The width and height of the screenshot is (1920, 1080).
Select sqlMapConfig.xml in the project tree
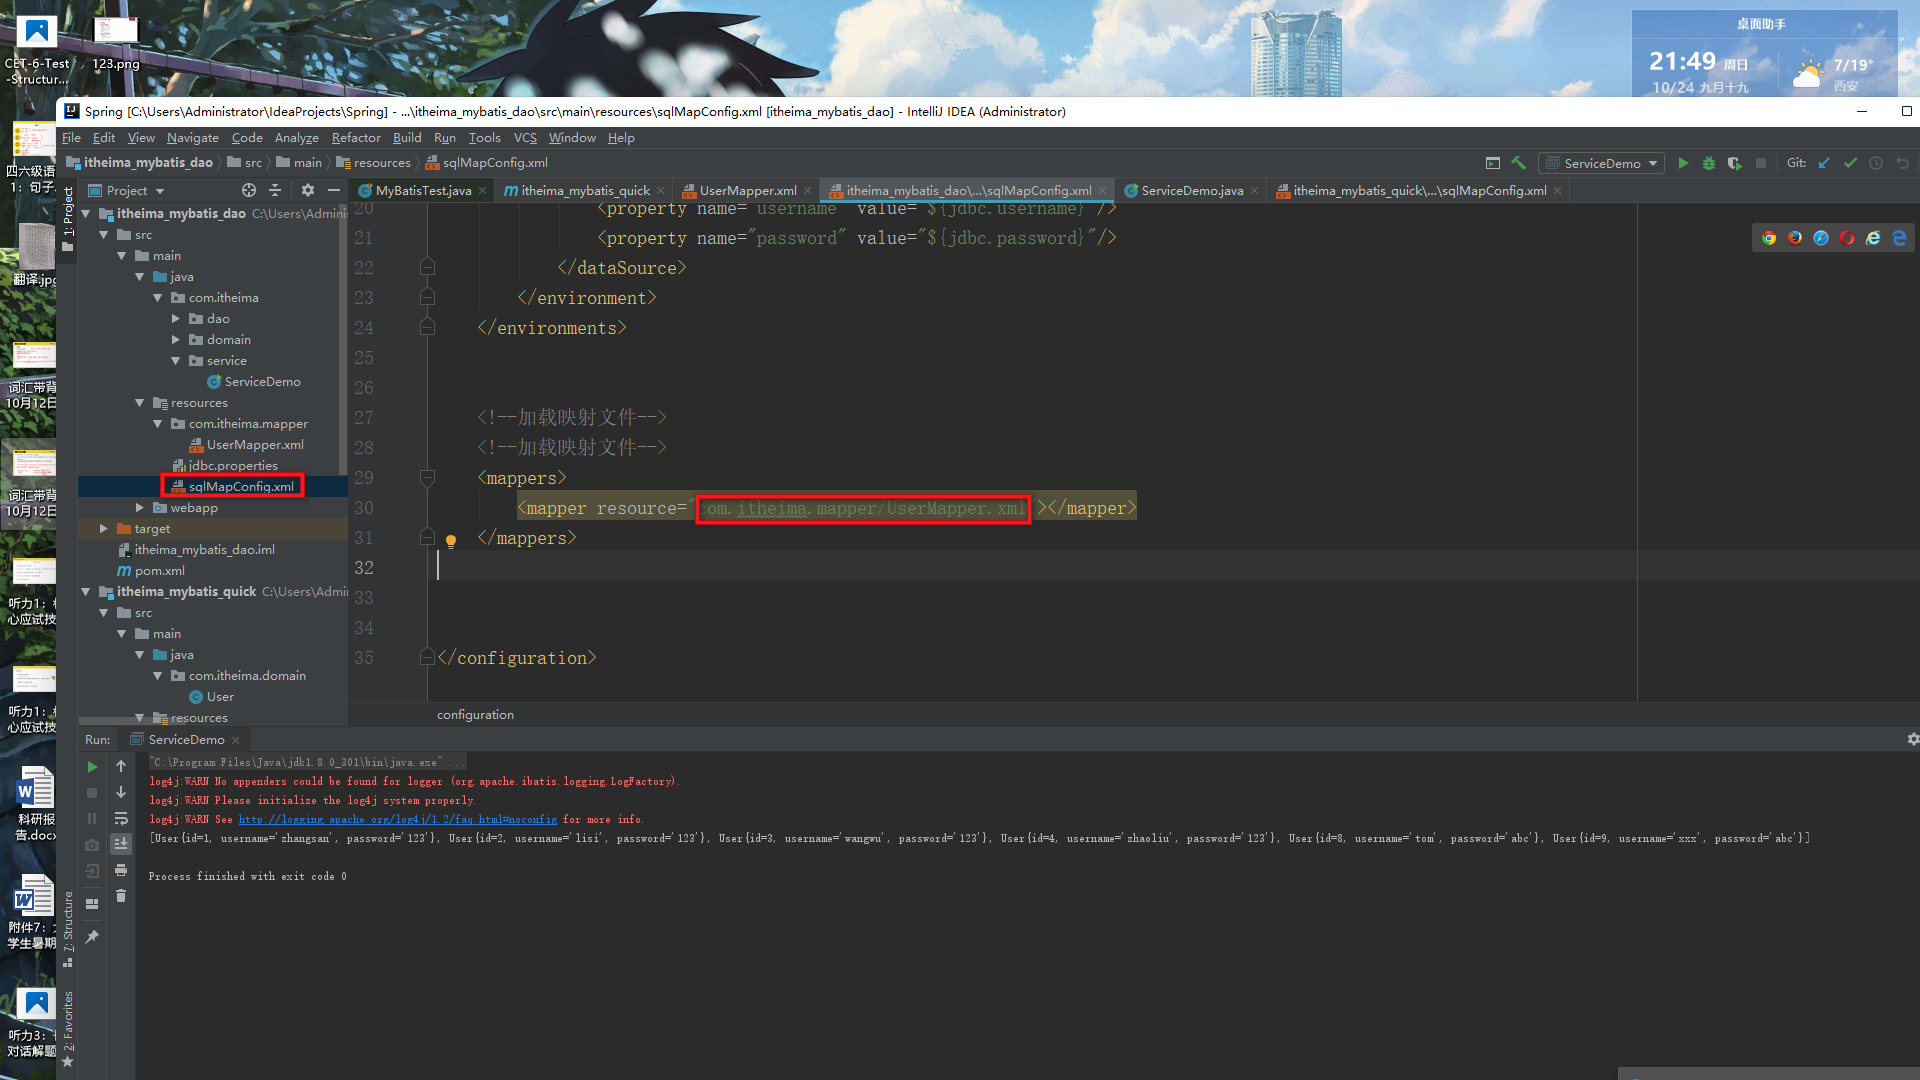(x=240, y=486)
